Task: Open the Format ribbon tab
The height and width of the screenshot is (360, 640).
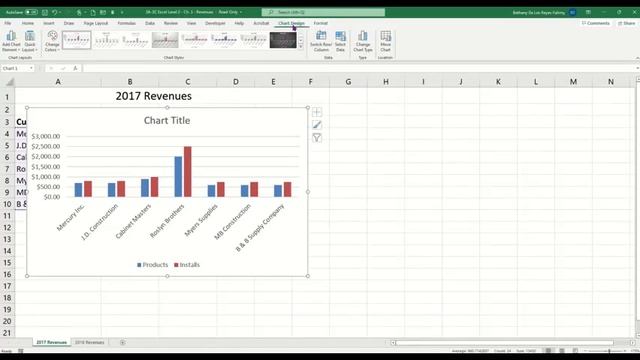Action: coord(320,23)
